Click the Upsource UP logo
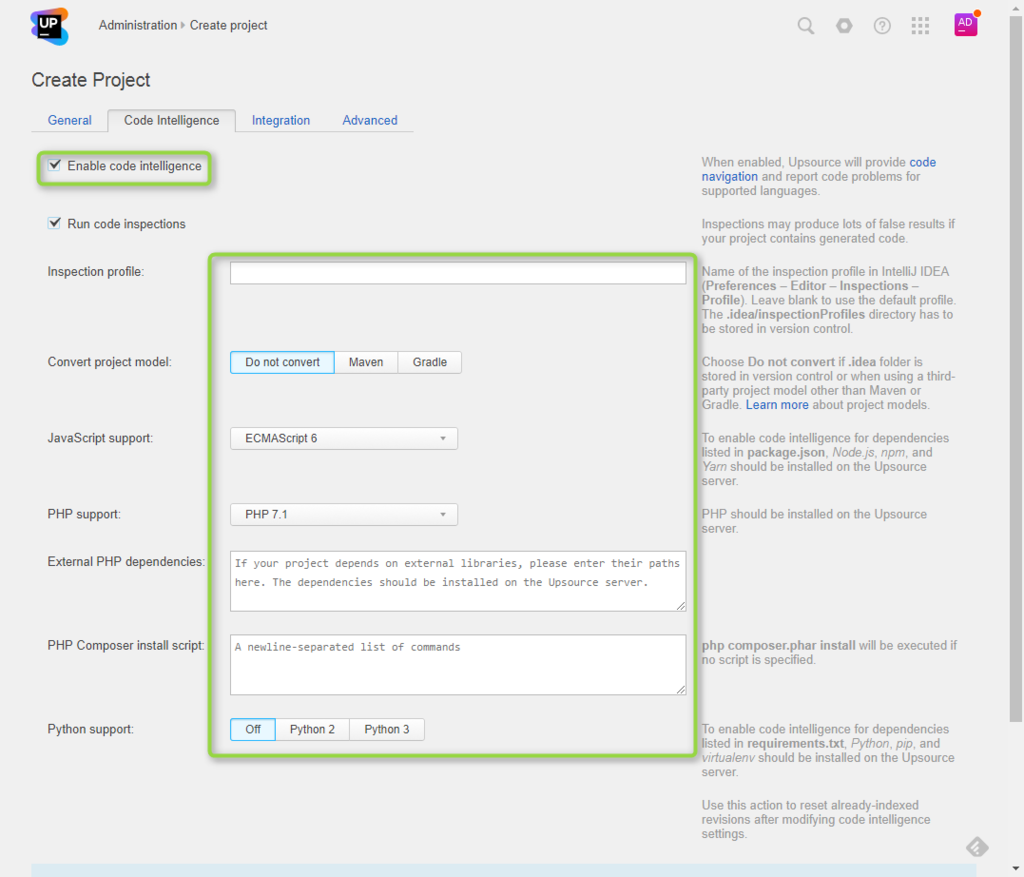The width and height of the screenshot is (1024, 877). pos(50,26)
